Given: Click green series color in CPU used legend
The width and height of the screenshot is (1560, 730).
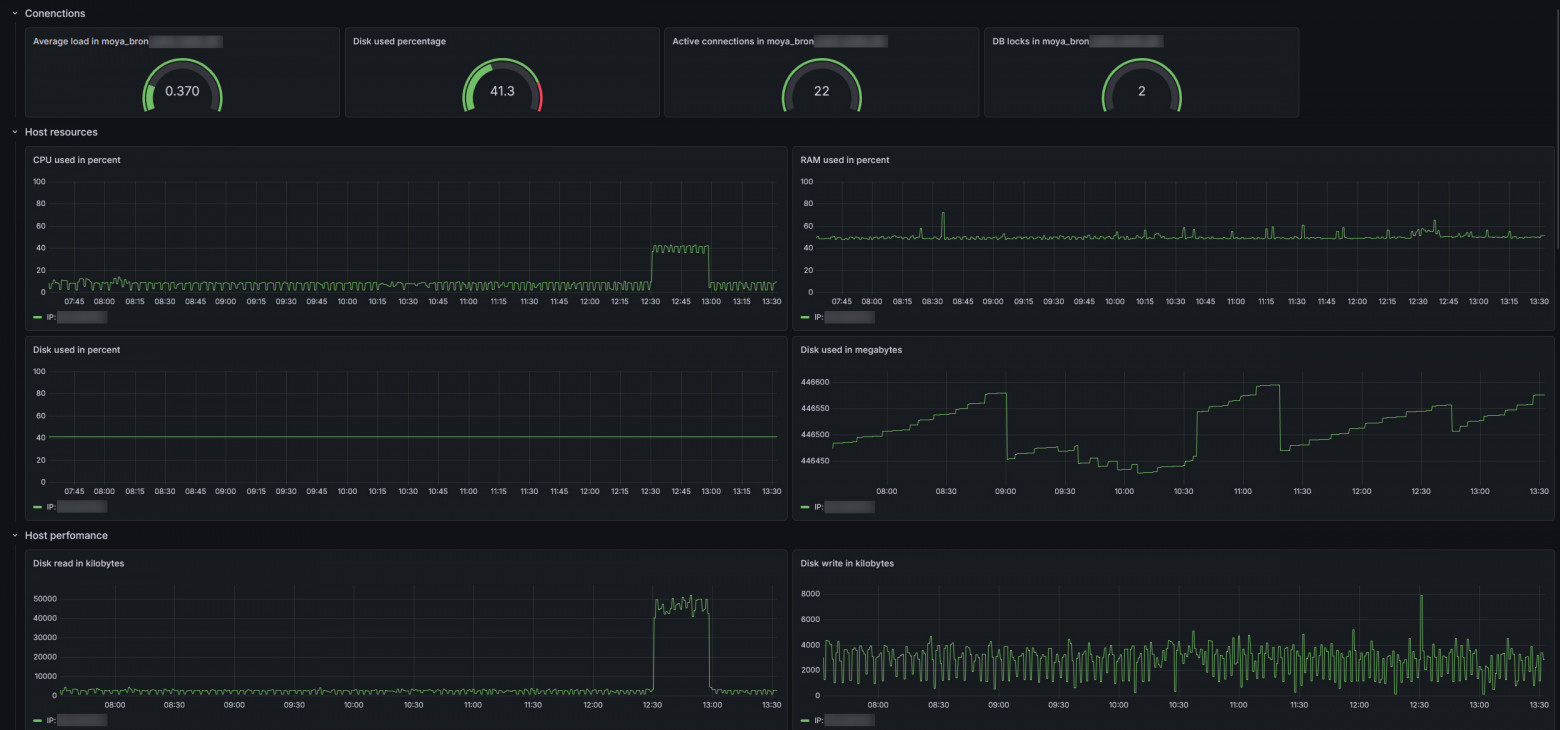Looking at the screenshot, I should point(38,317).
